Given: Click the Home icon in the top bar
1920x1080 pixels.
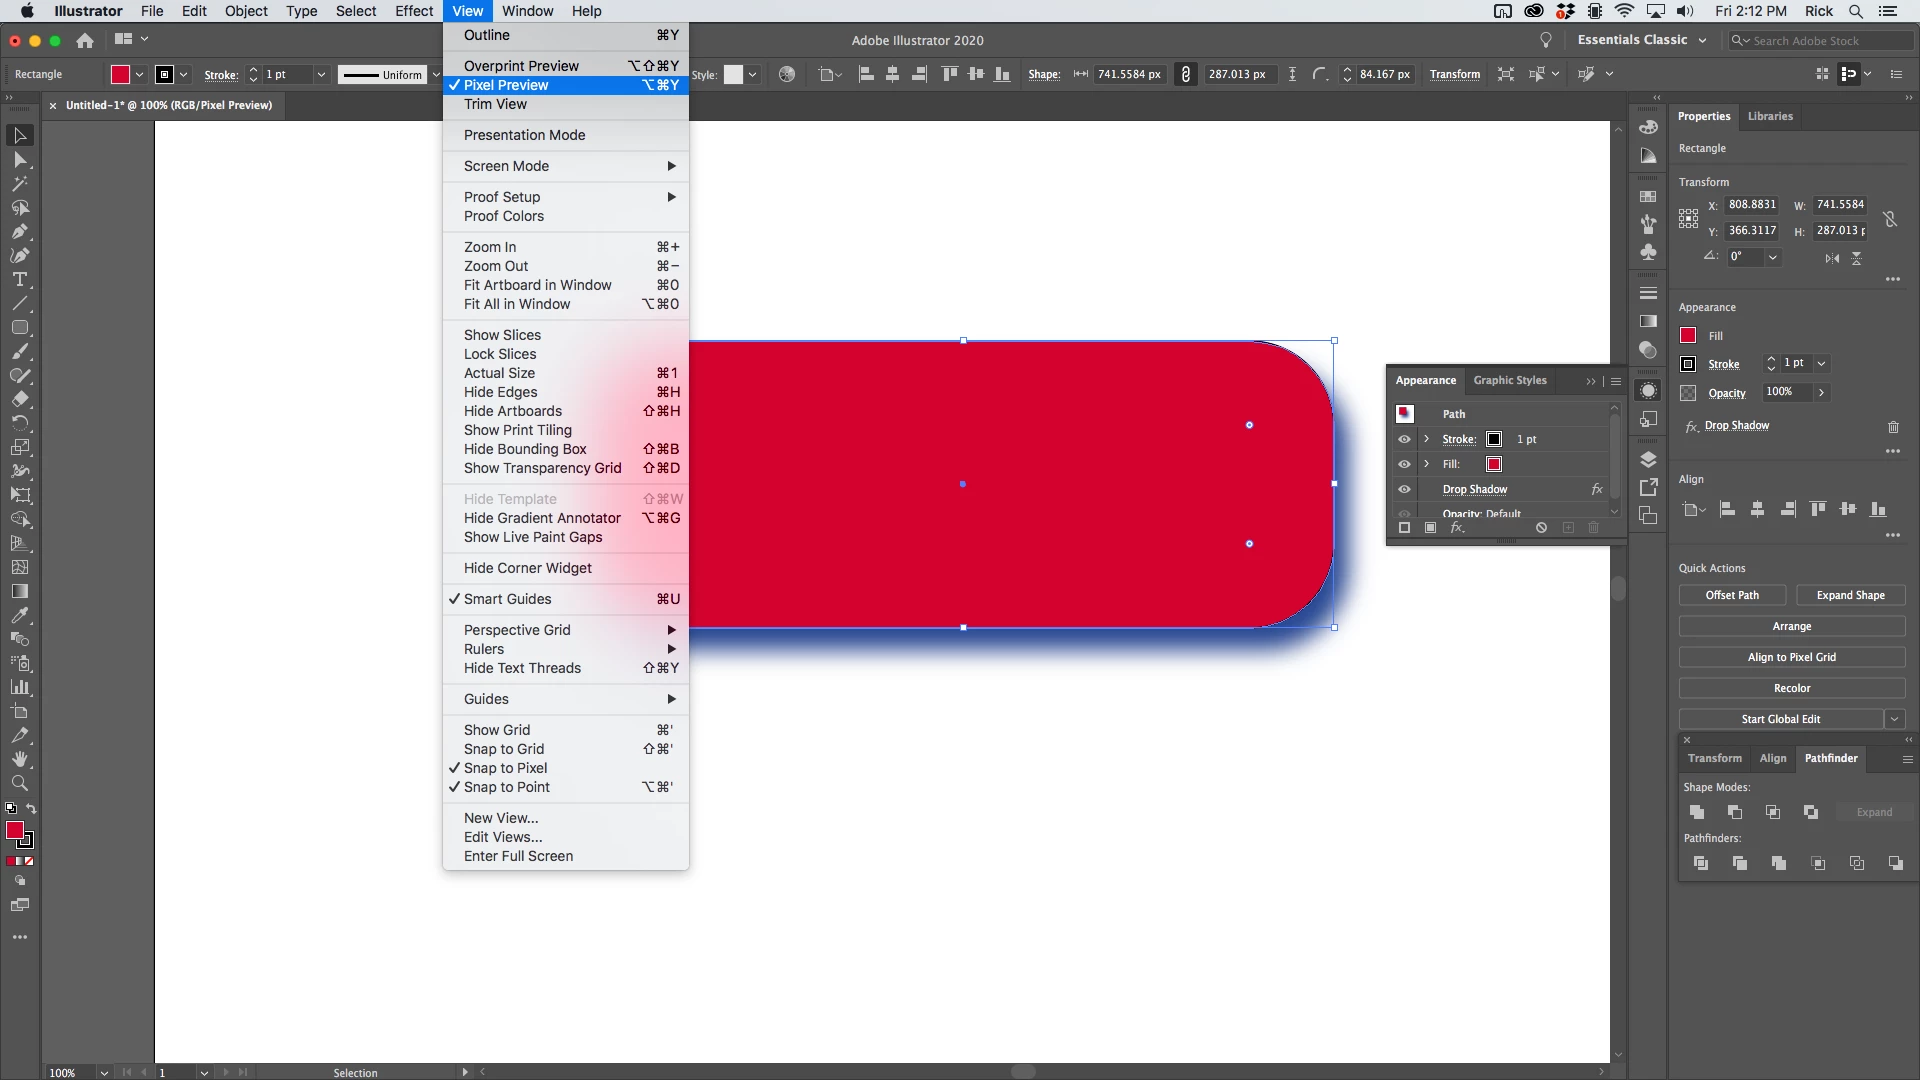Looking at the screenshot, I should (85, 40).
